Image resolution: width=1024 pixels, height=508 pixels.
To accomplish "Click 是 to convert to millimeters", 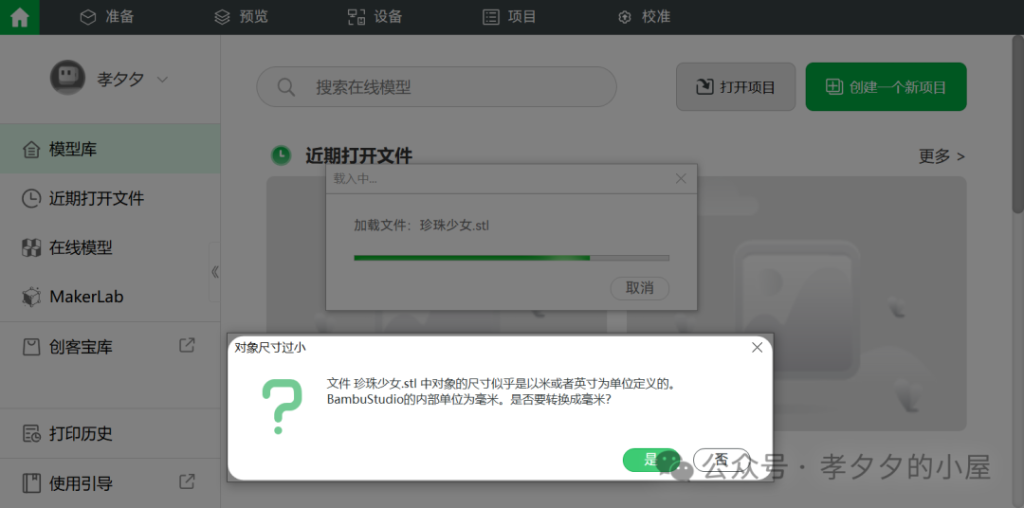I will 651,460.
